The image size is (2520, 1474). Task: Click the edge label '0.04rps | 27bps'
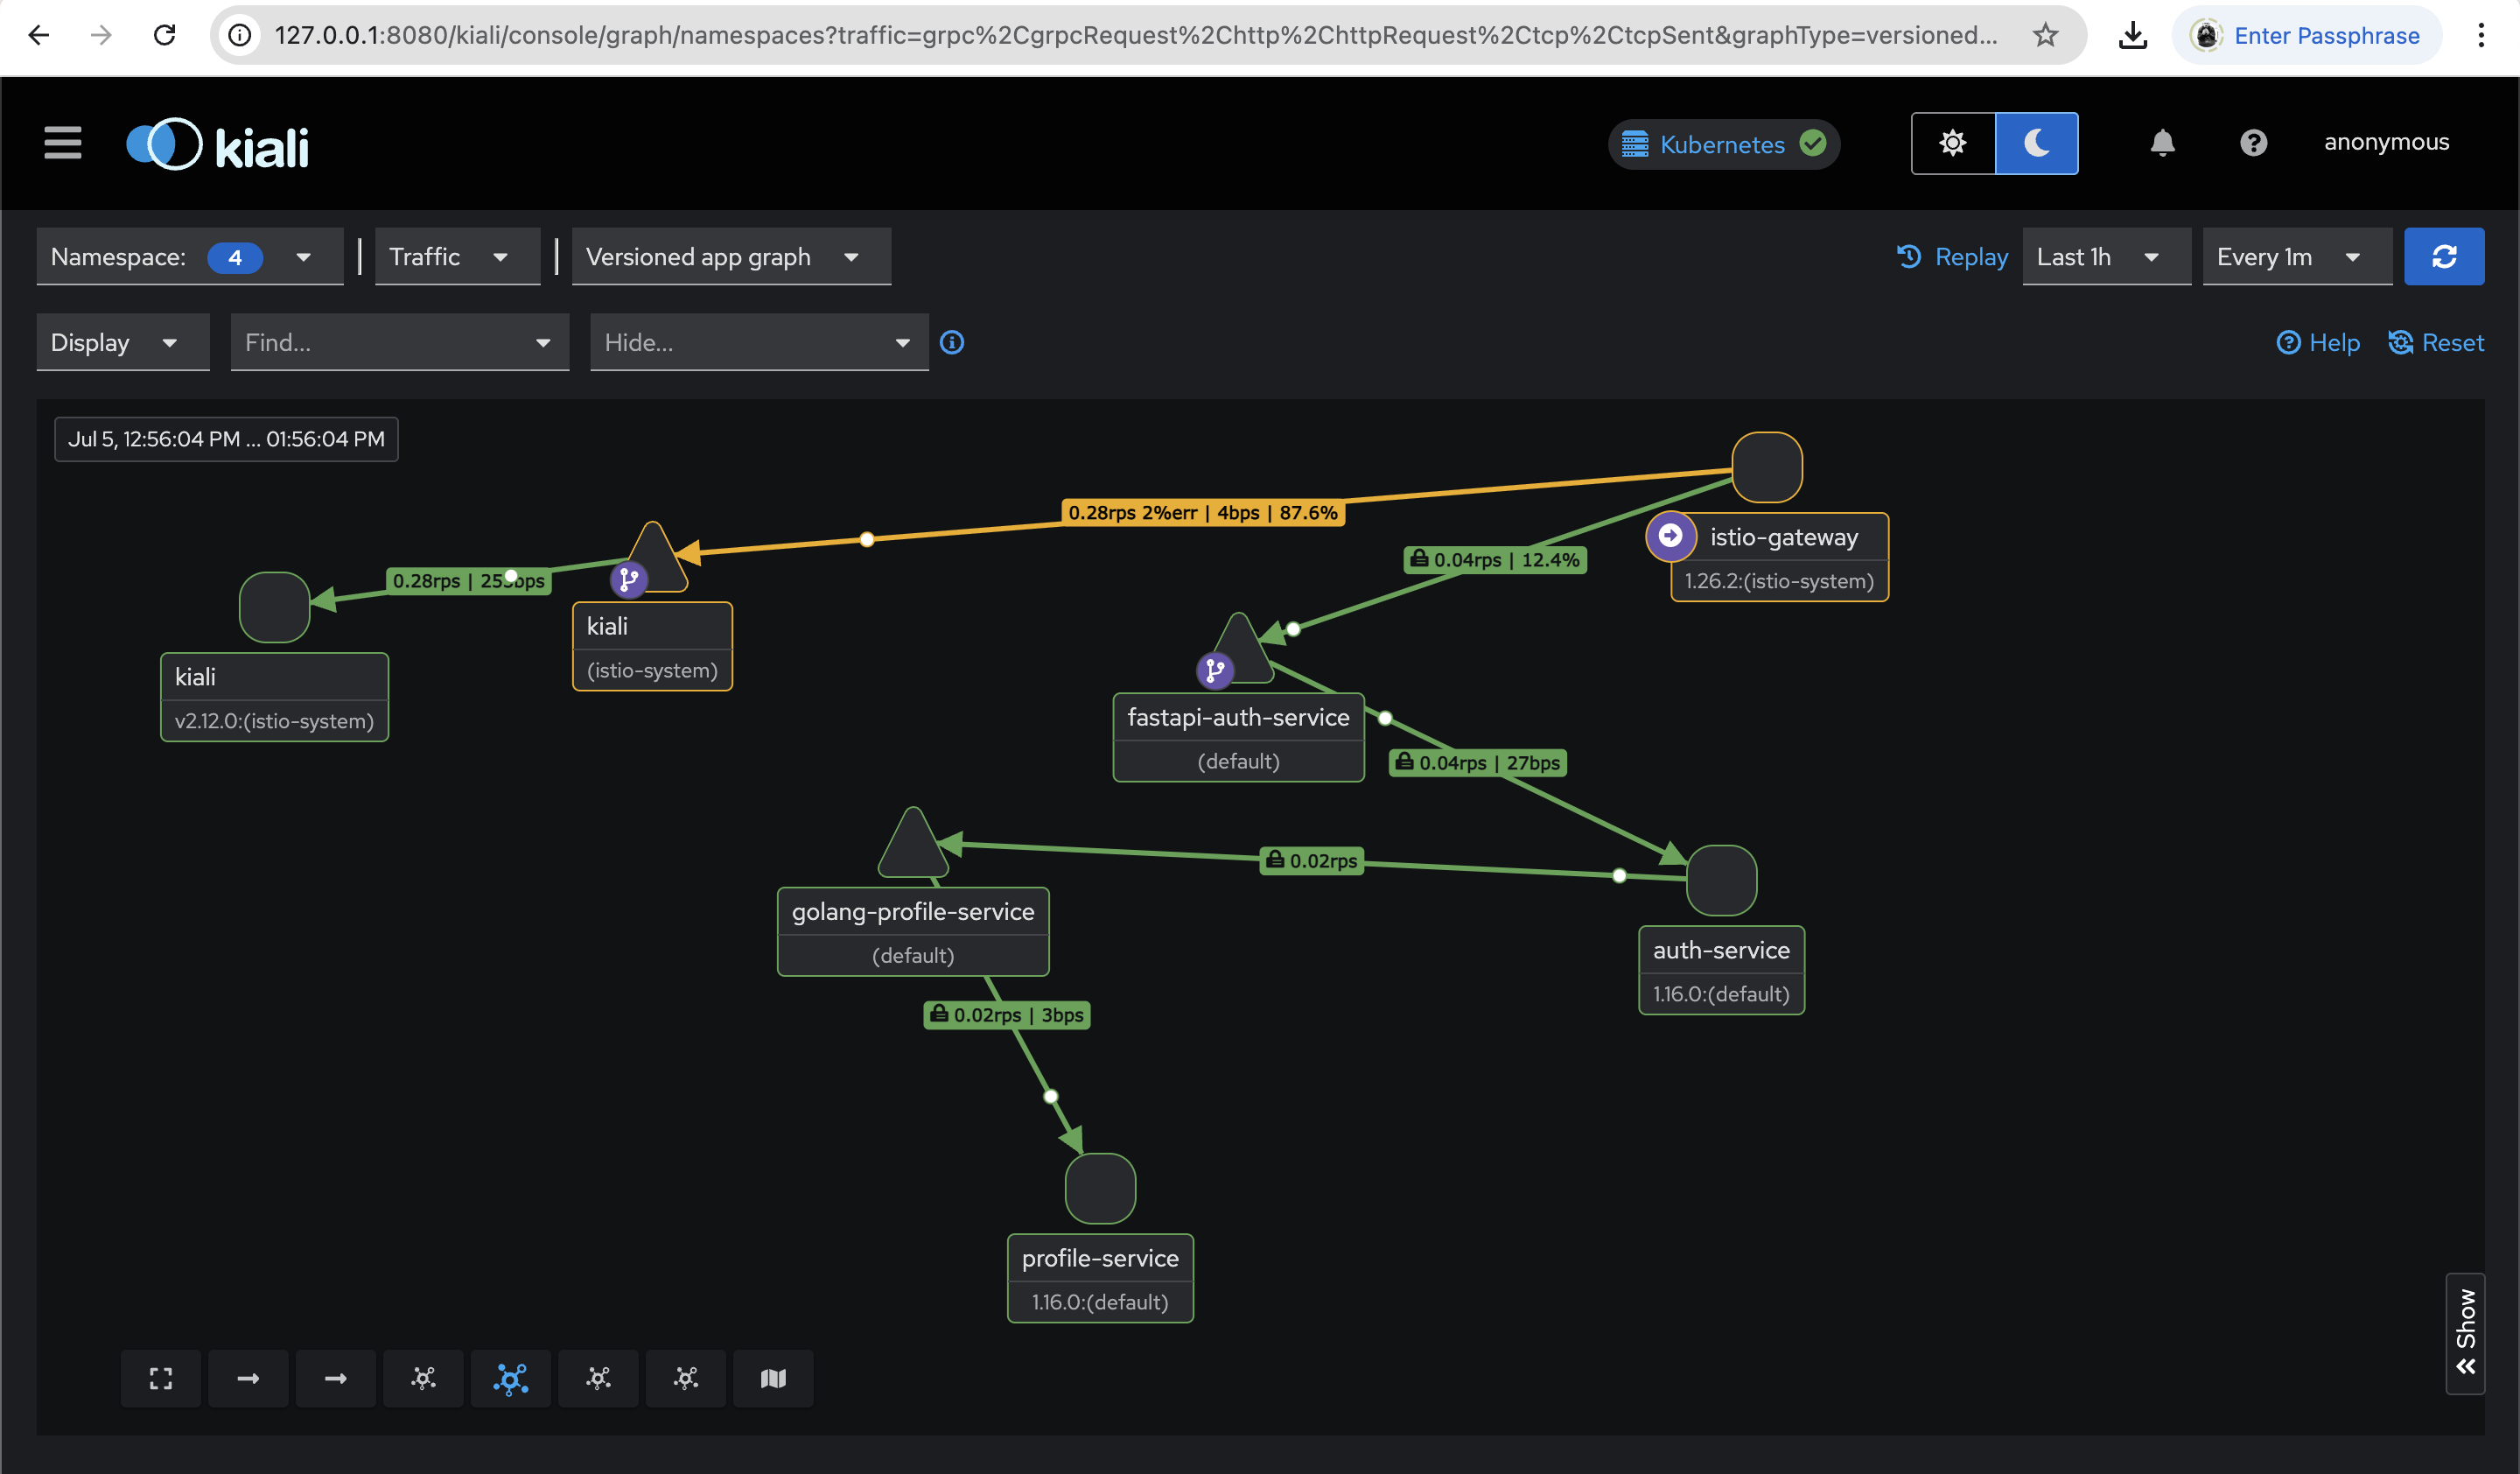coord(1478,762)
